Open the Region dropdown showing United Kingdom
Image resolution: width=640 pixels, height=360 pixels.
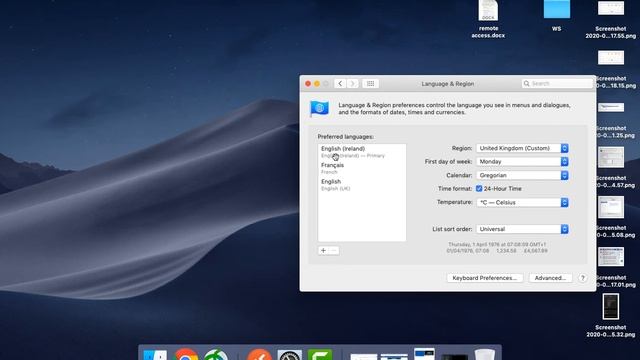[522, 148]
